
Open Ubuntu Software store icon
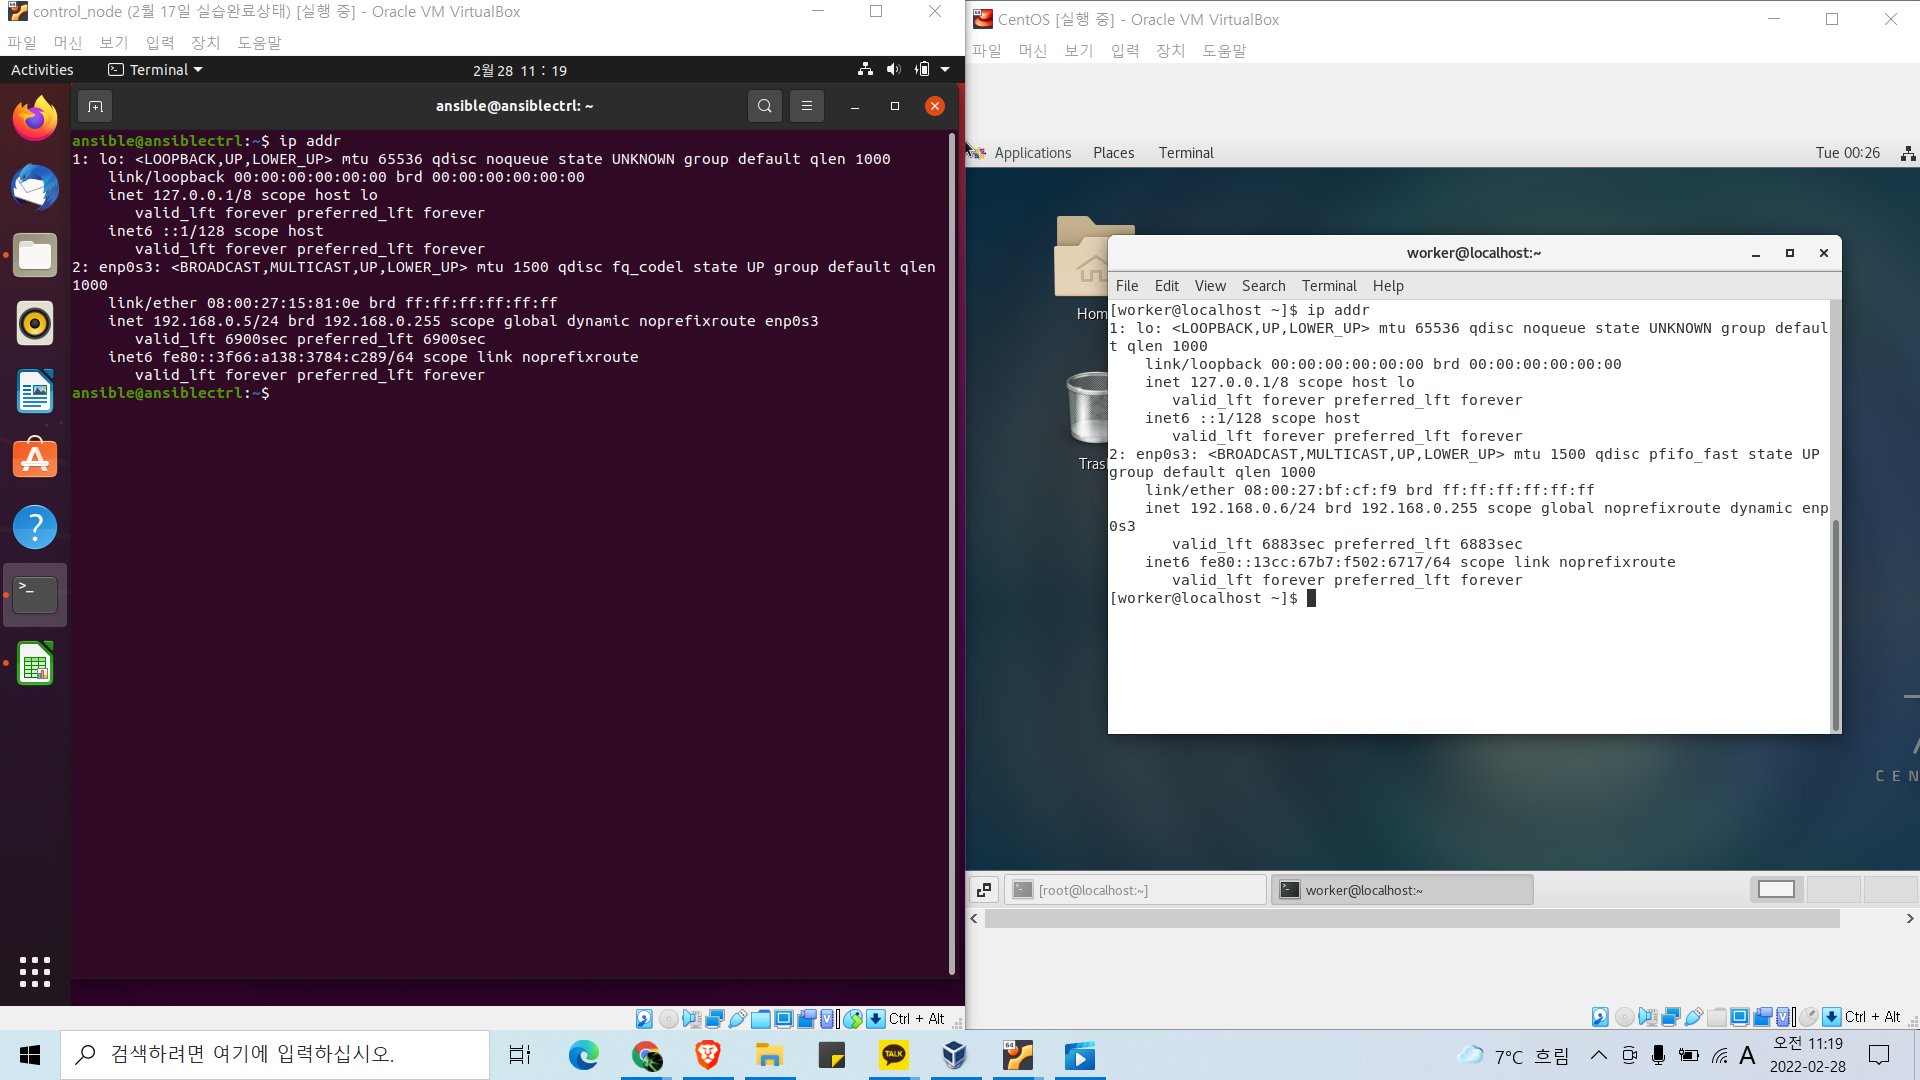click(x=35, y=459)
